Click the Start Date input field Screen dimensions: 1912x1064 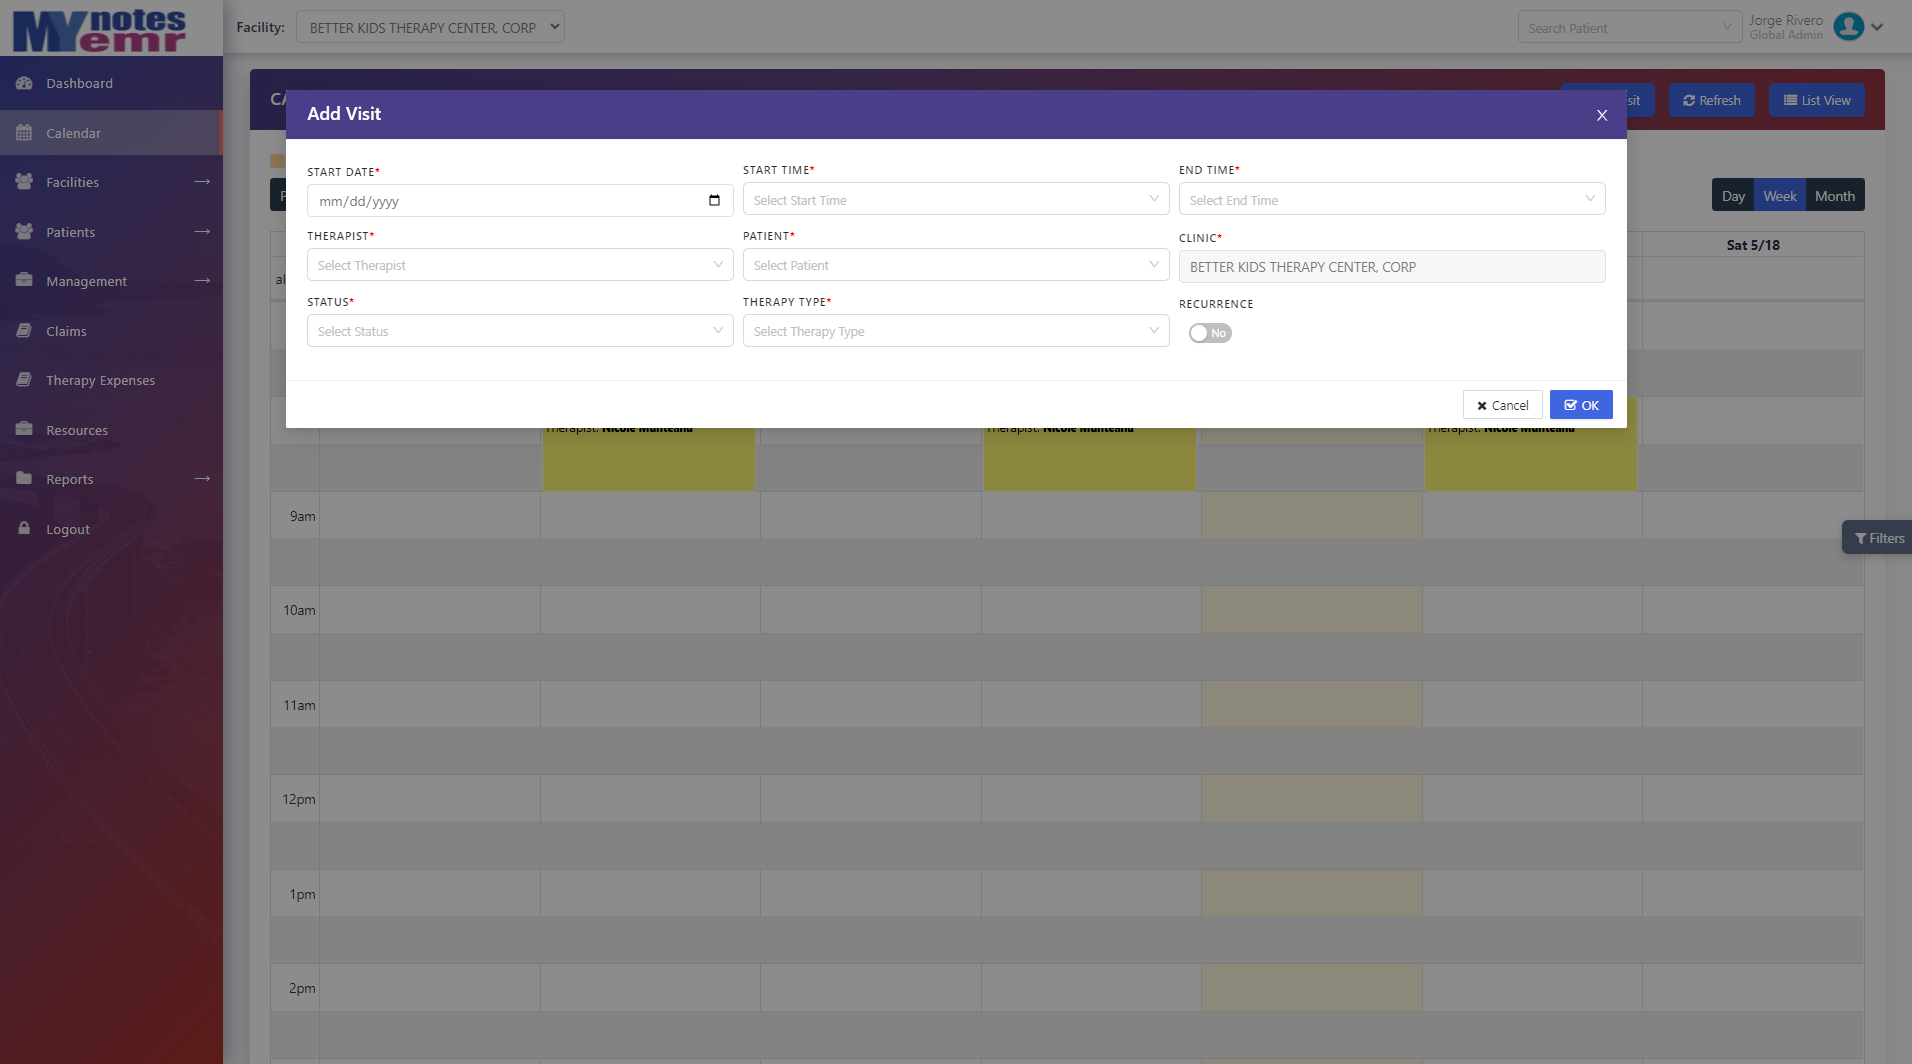(505, 201)
